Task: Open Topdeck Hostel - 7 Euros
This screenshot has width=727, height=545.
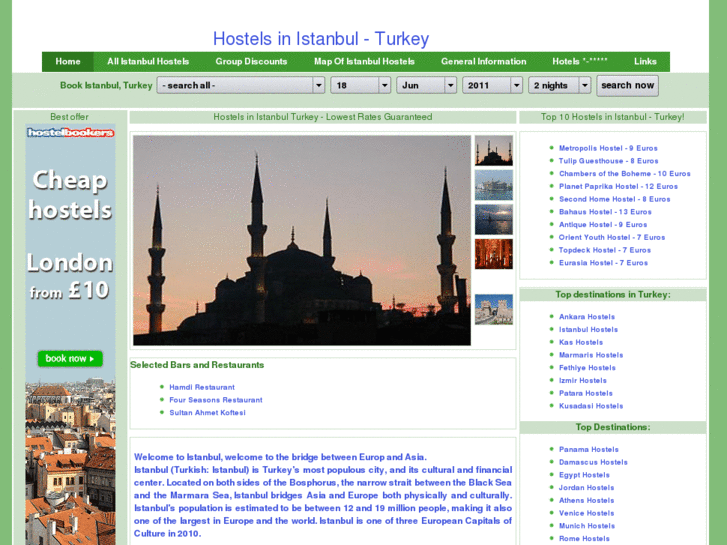Action: coord(605,250)
